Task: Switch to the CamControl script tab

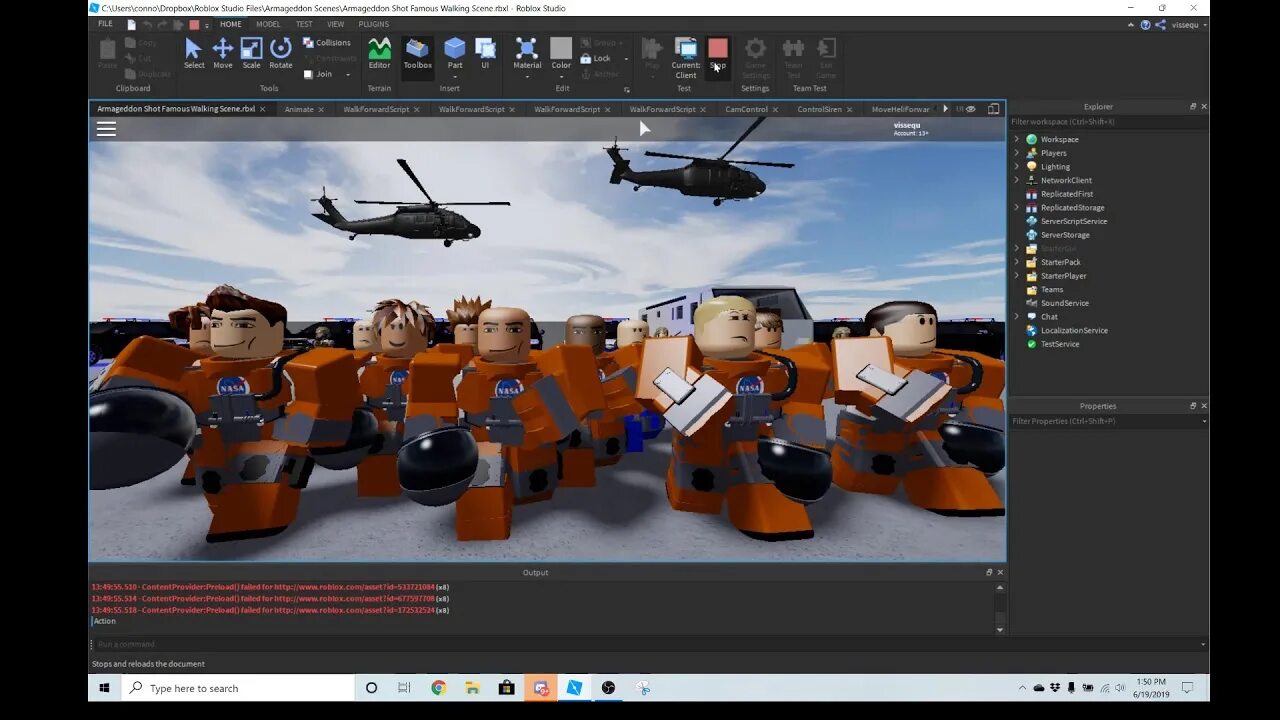Action: click(x=747, y=109)
